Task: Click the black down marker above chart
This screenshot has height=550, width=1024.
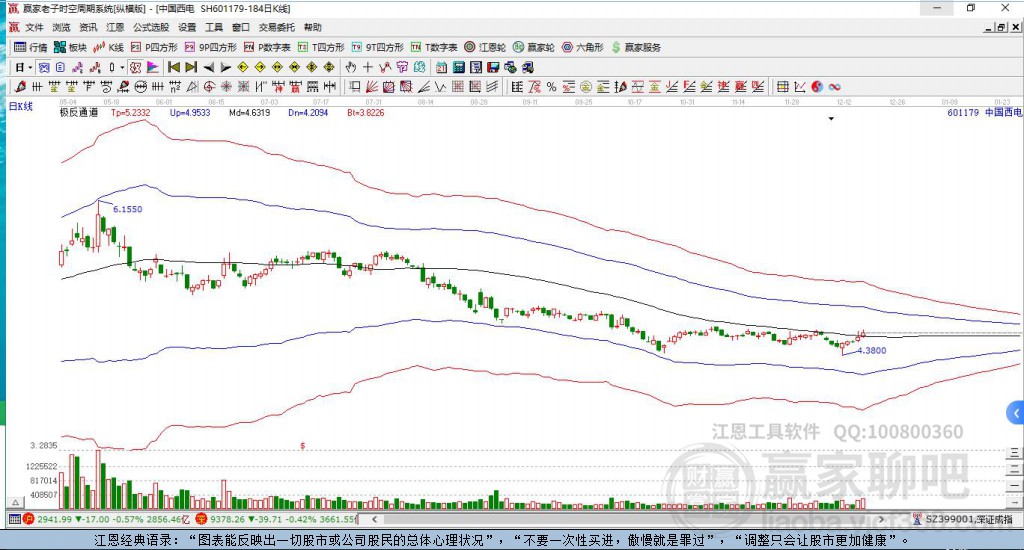Action: pyautogui.click(x=831, y=119)
